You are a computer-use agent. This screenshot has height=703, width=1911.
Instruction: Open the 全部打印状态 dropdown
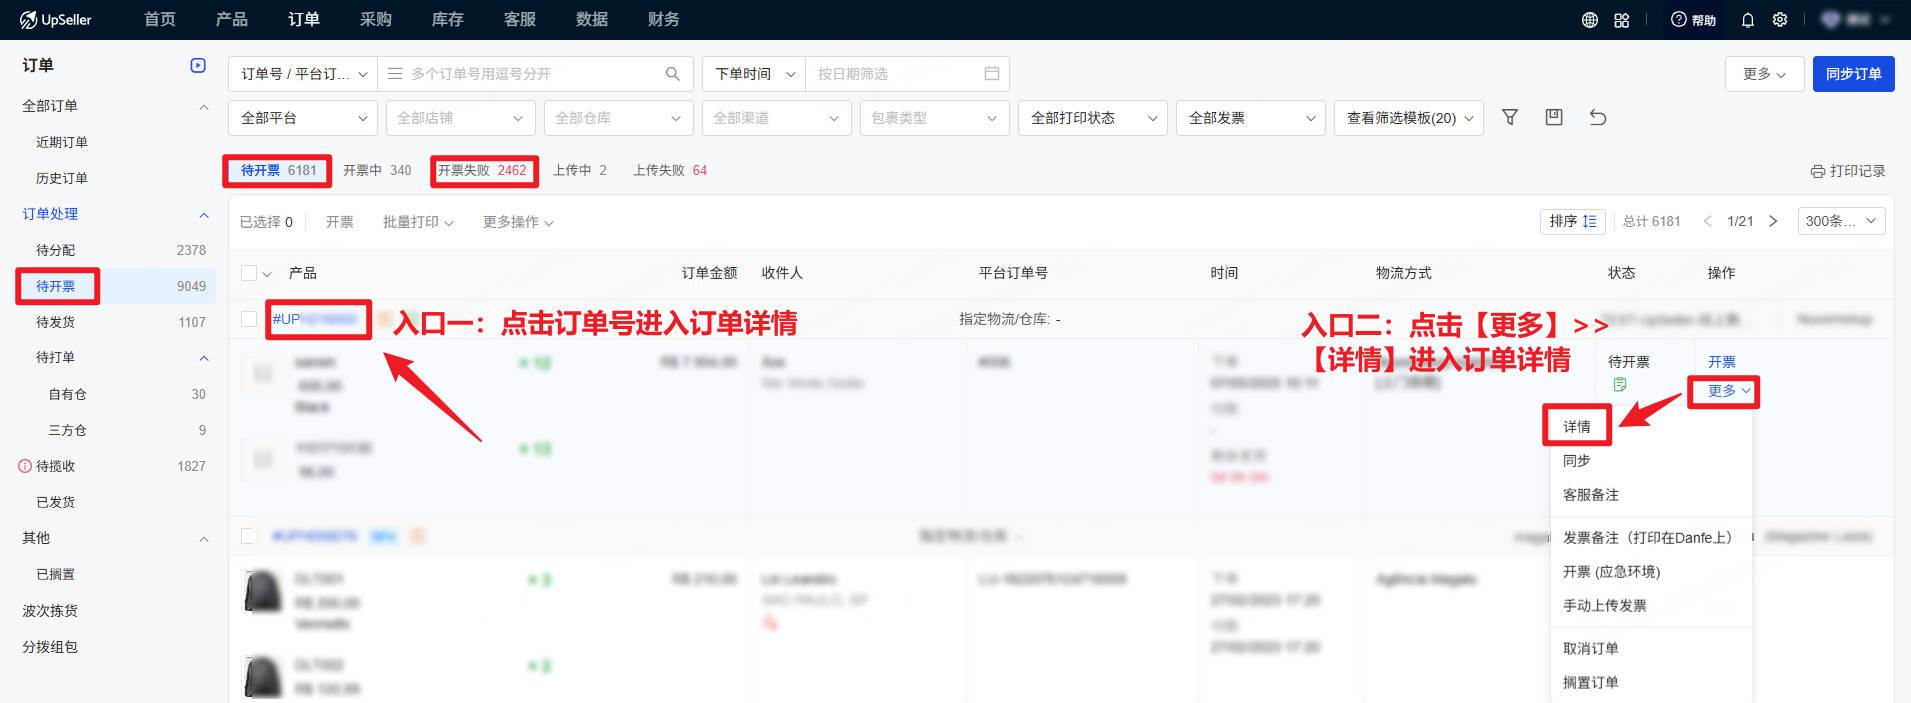(1093, 118)
